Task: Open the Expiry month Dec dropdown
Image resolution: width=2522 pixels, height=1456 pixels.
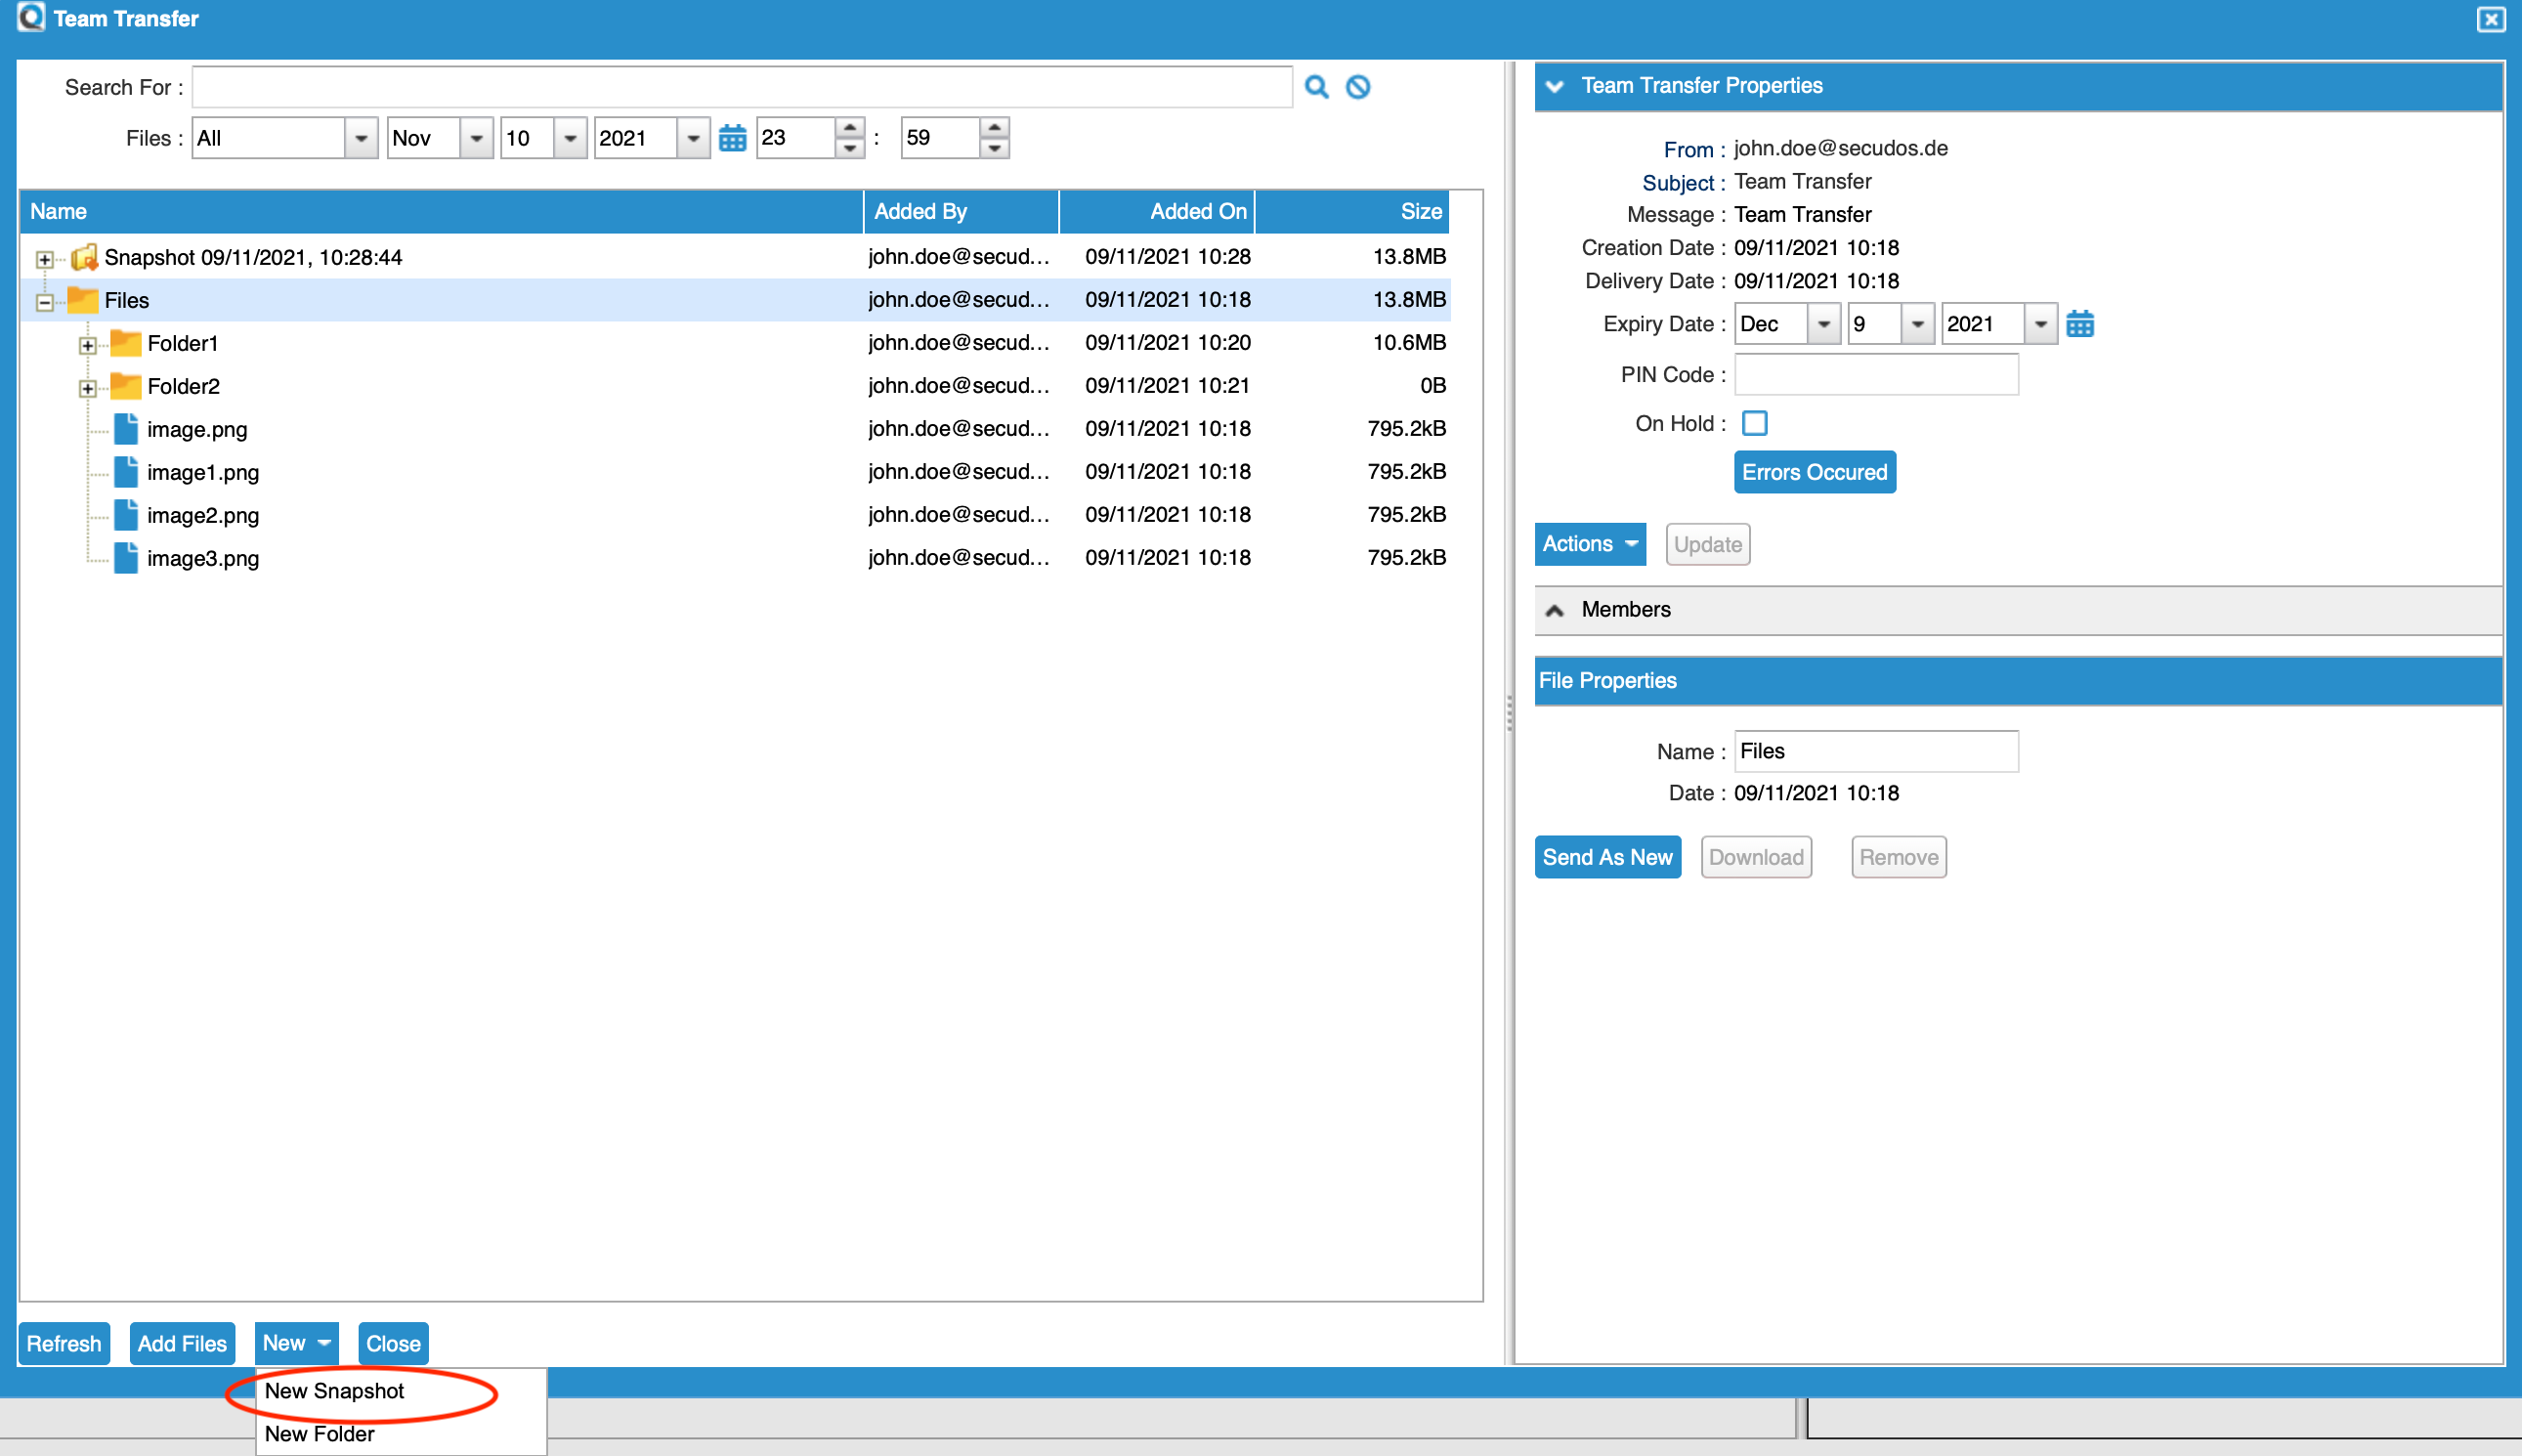Action: (x=1823, y=324)
